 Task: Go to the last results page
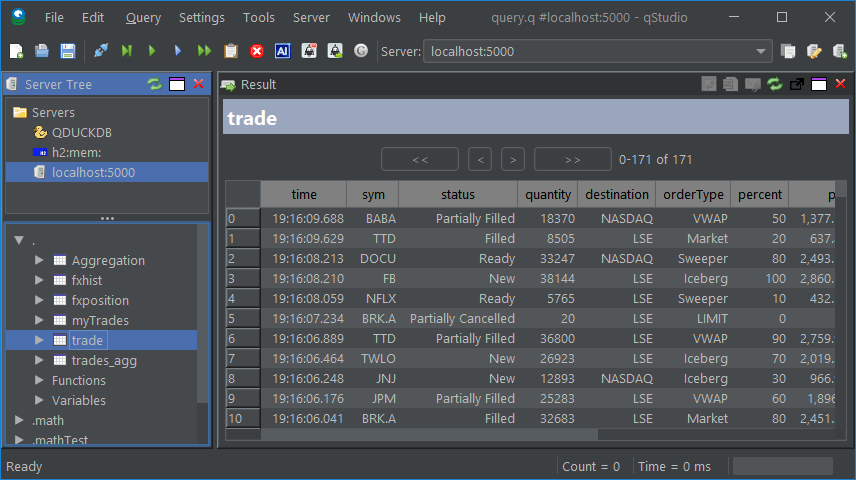coord(572,159)
